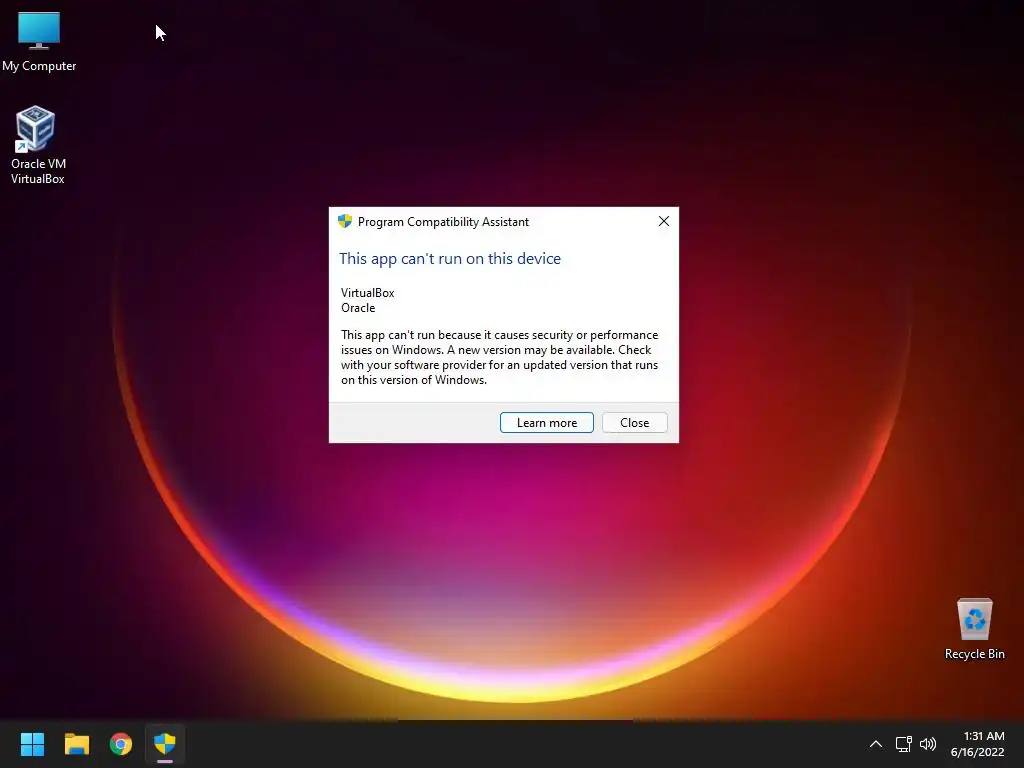Click the 'Oracle' publisher text
This screenshot has height=768, width=1024.
(x=358, y=308)
